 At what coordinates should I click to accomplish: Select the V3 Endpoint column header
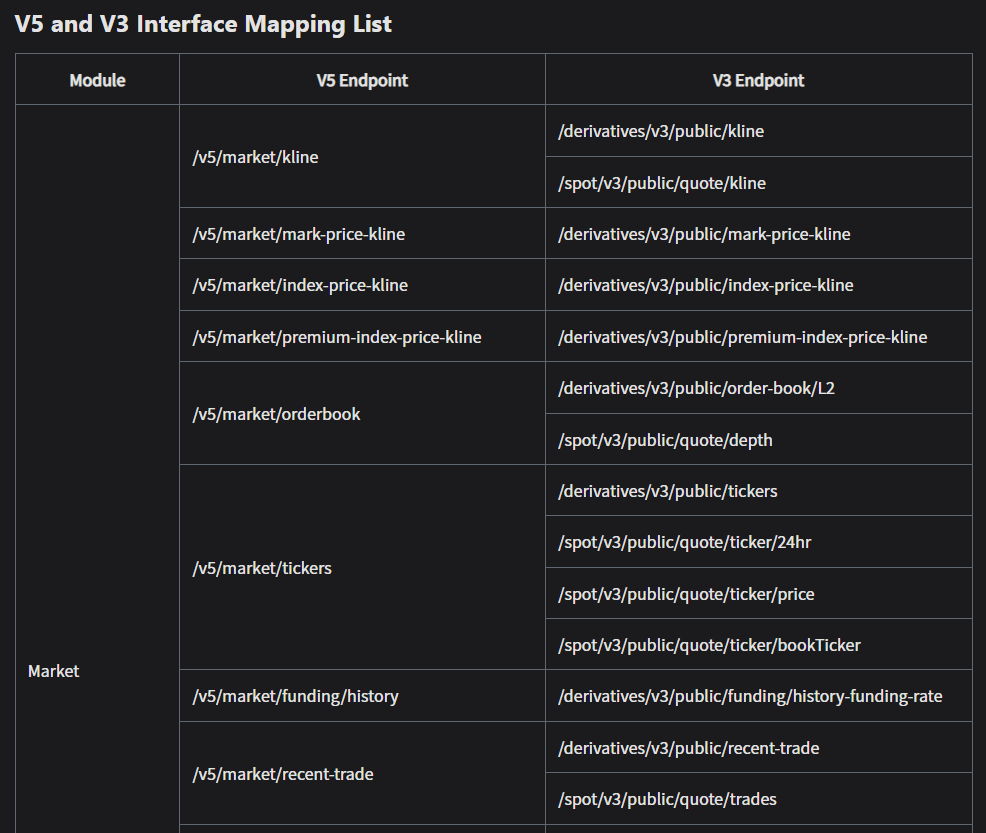point(758,80)
